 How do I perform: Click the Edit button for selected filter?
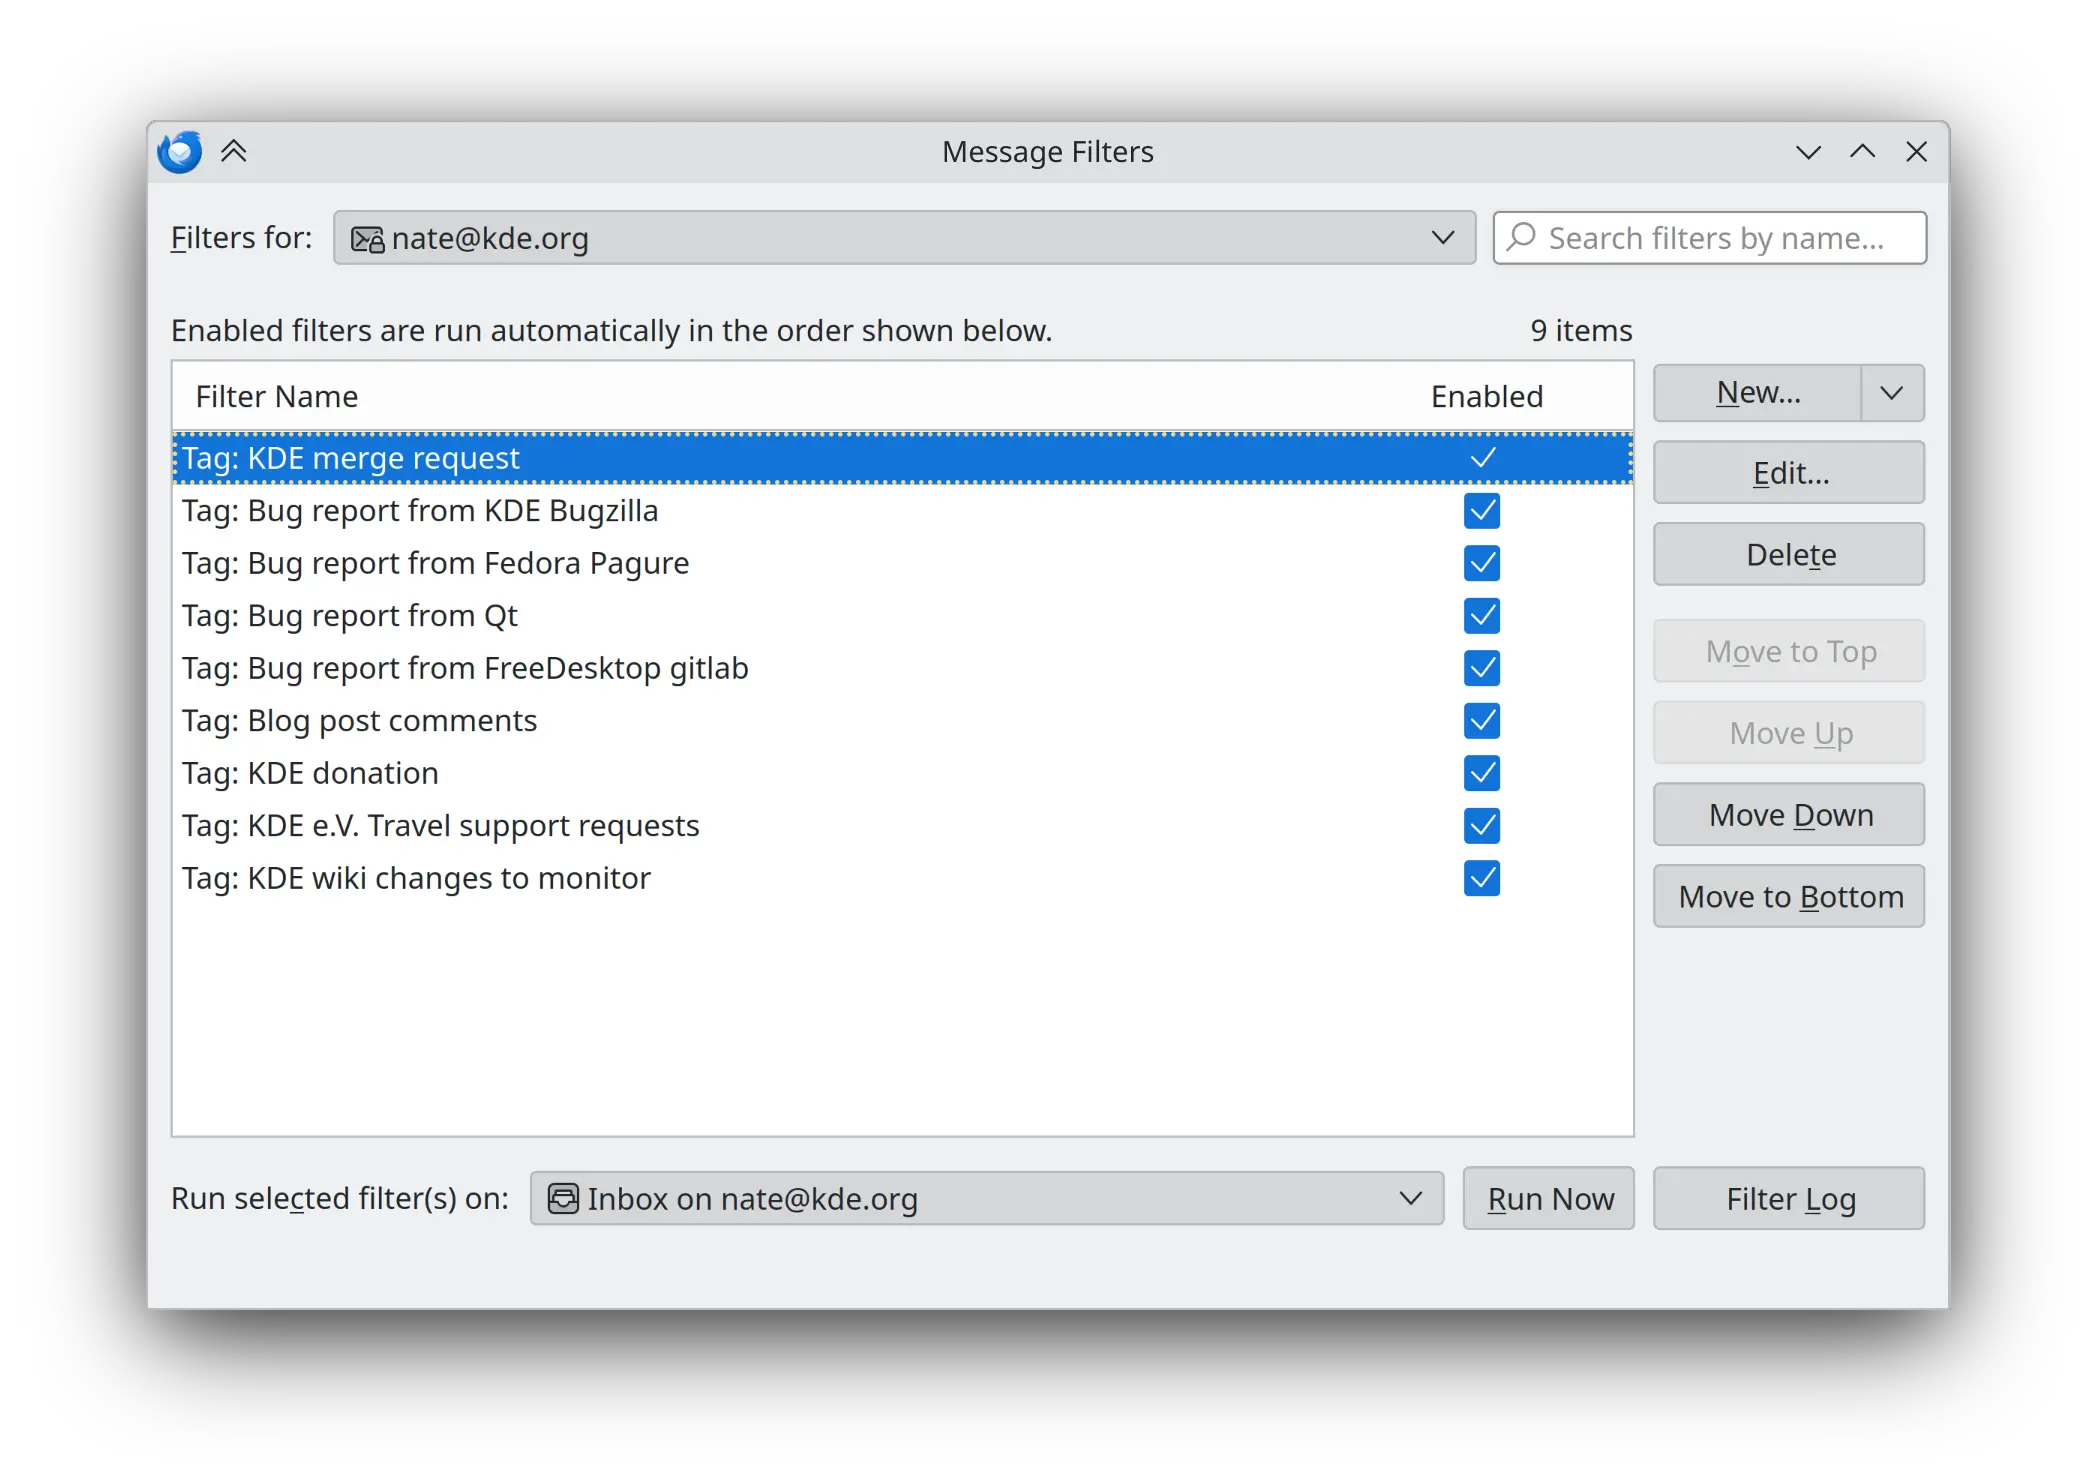tap(1791, 472)
